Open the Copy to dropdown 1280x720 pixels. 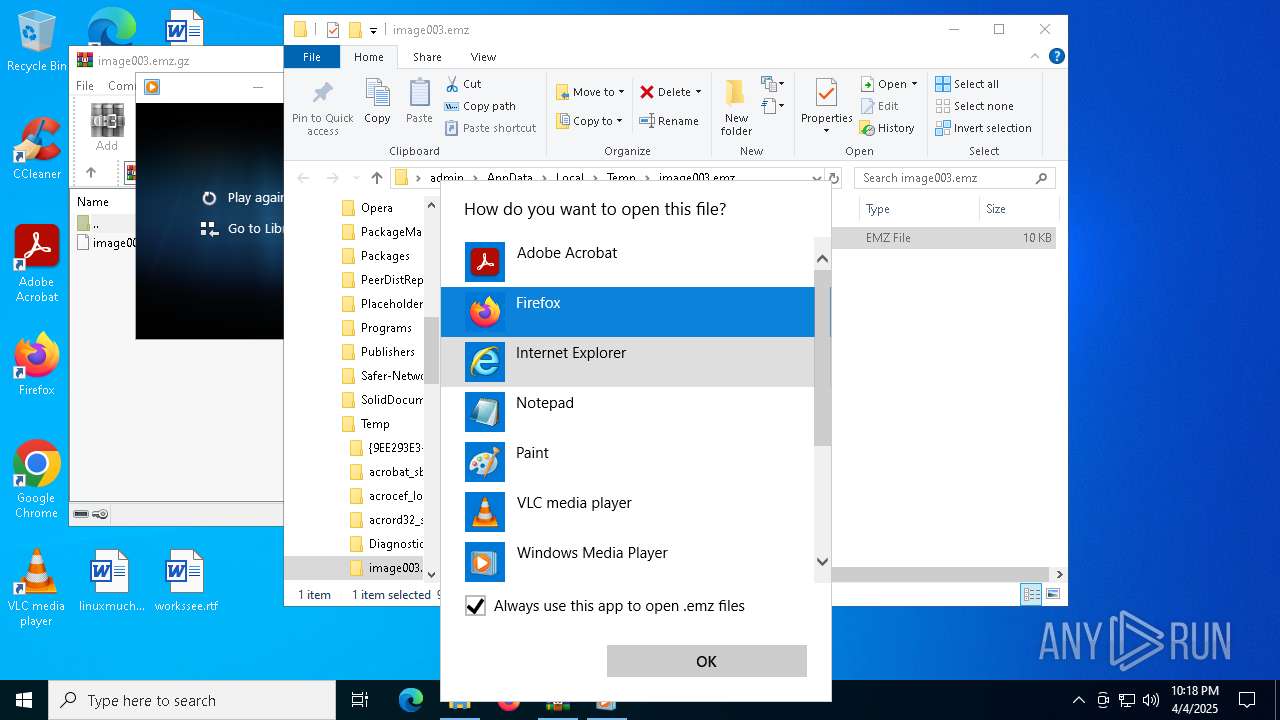coord(590,121)
